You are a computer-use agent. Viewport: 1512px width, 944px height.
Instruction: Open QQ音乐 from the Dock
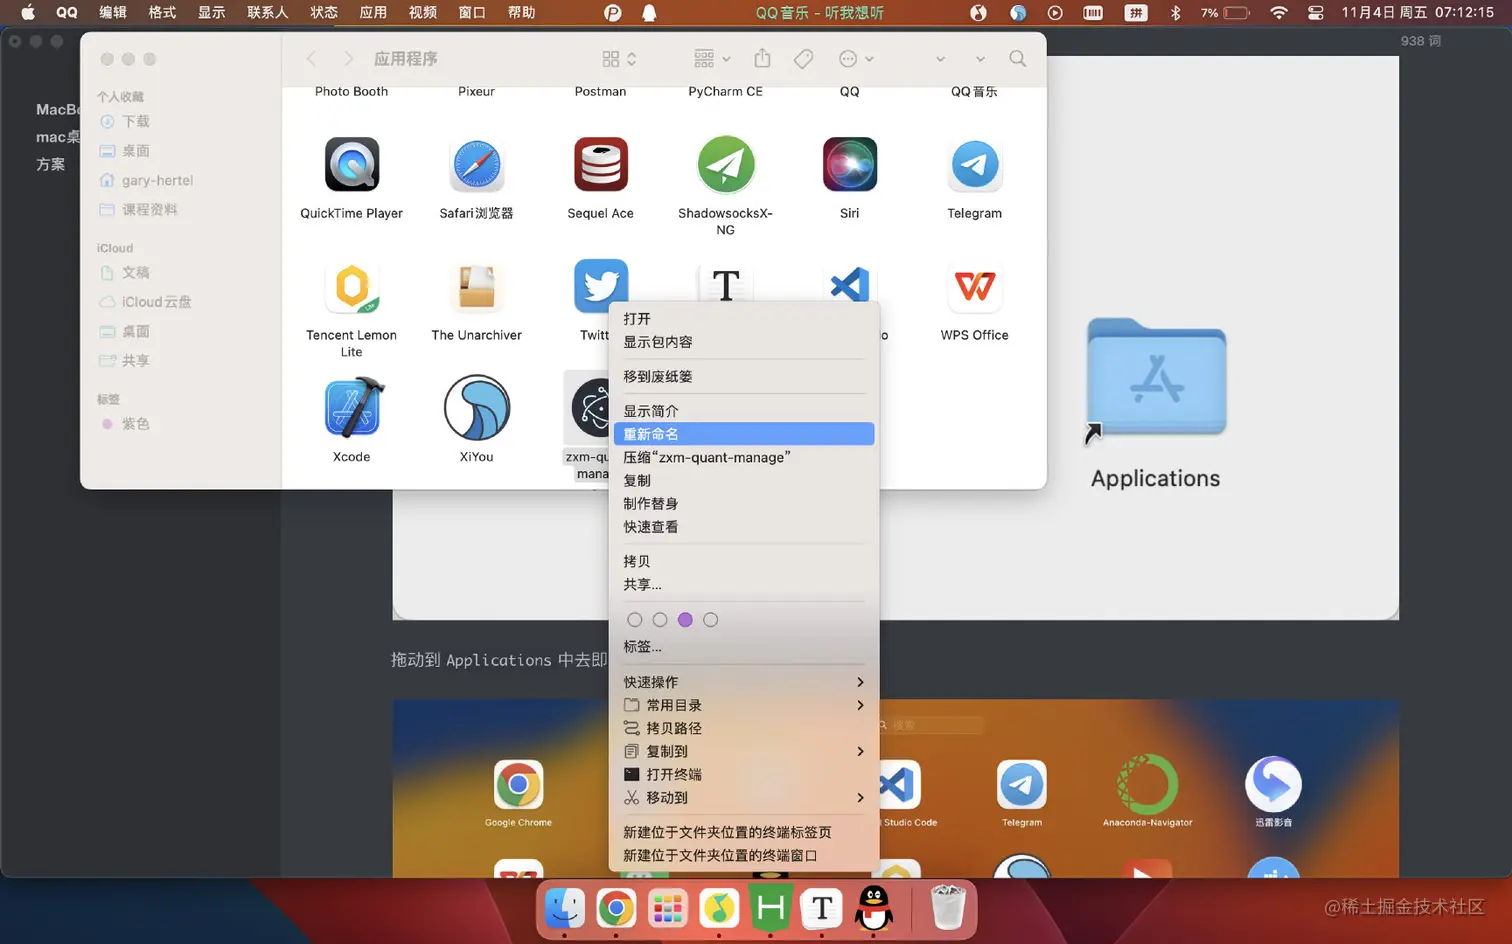pyautogui.click(x=718, y=908)
